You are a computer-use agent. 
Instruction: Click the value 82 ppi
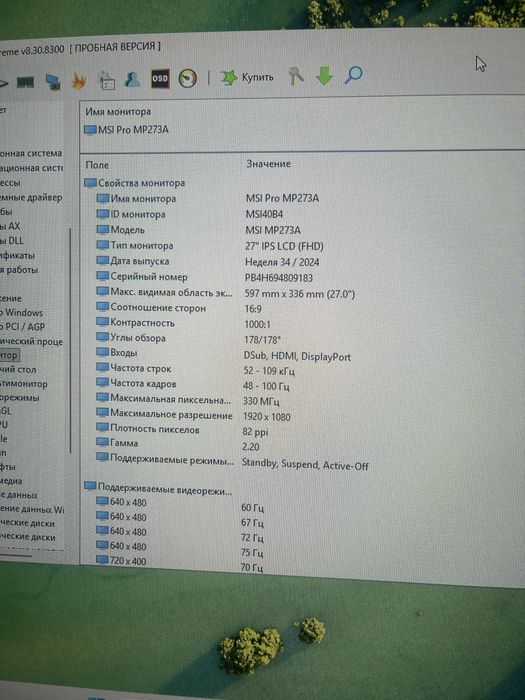click(255, 432)
